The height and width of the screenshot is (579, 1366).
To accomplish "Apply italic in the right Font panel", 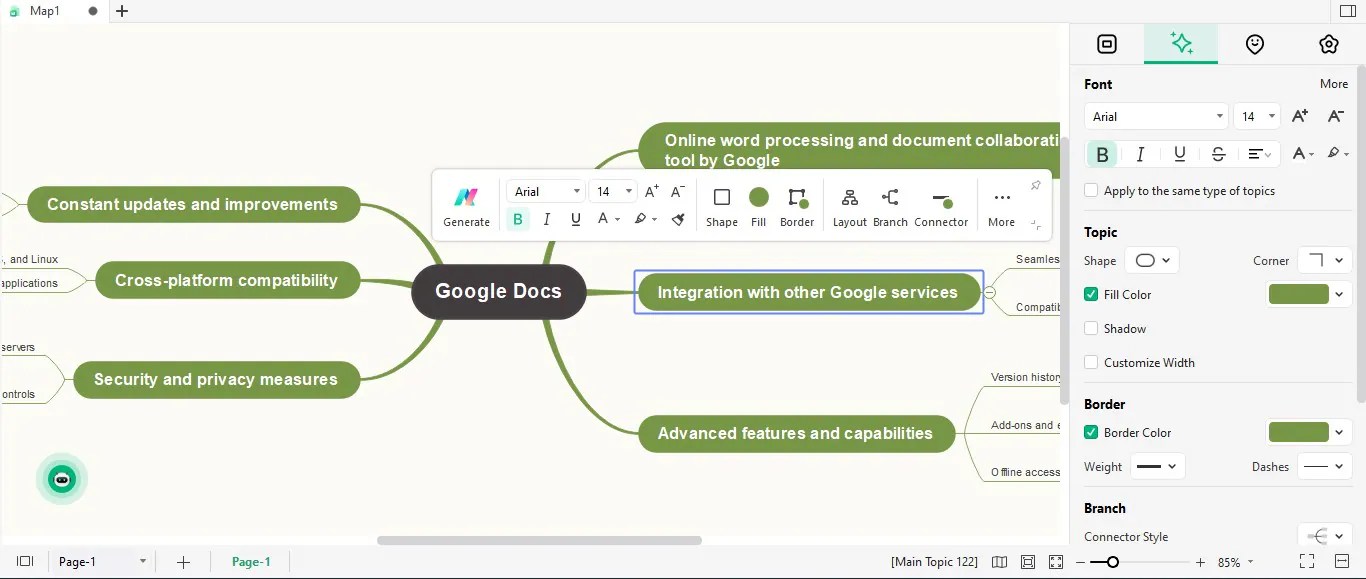I will tap(1140, 154).
